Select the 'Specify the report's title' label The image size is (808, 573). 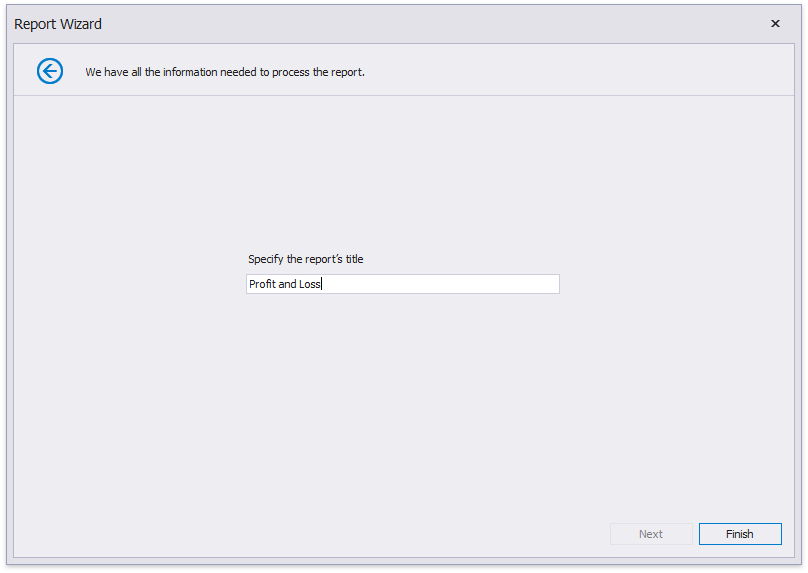tap(305, 259)
